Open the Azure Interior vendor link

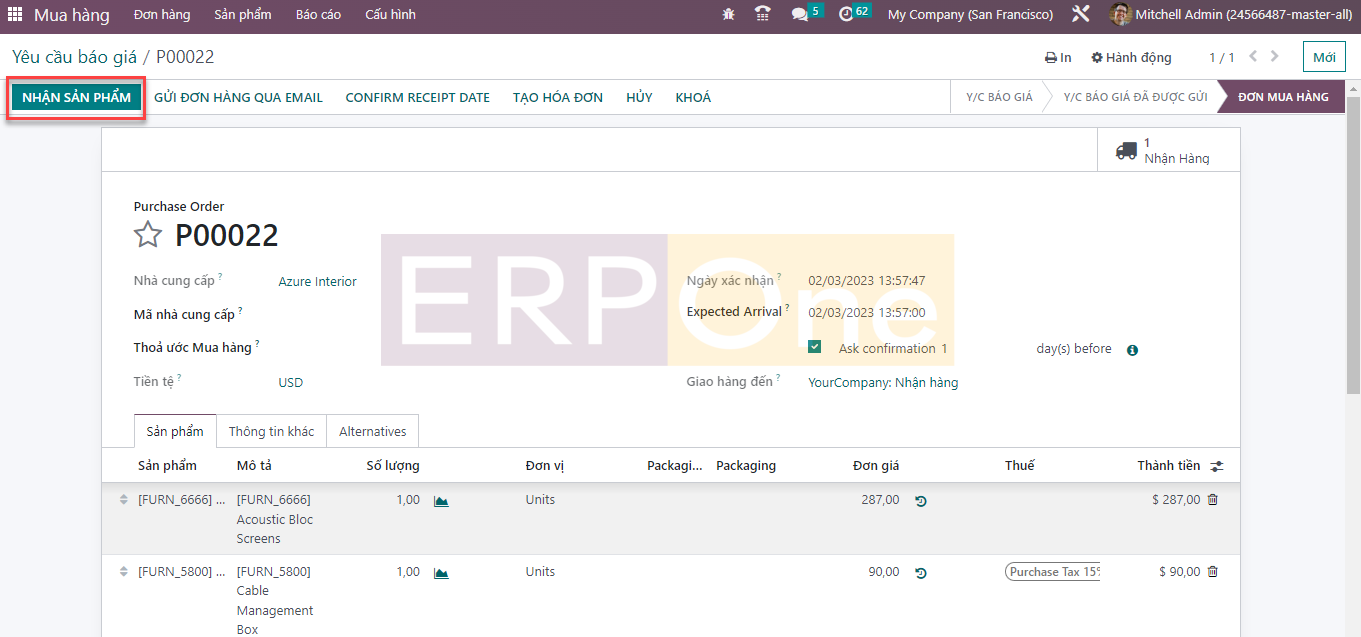pos(317,282)
